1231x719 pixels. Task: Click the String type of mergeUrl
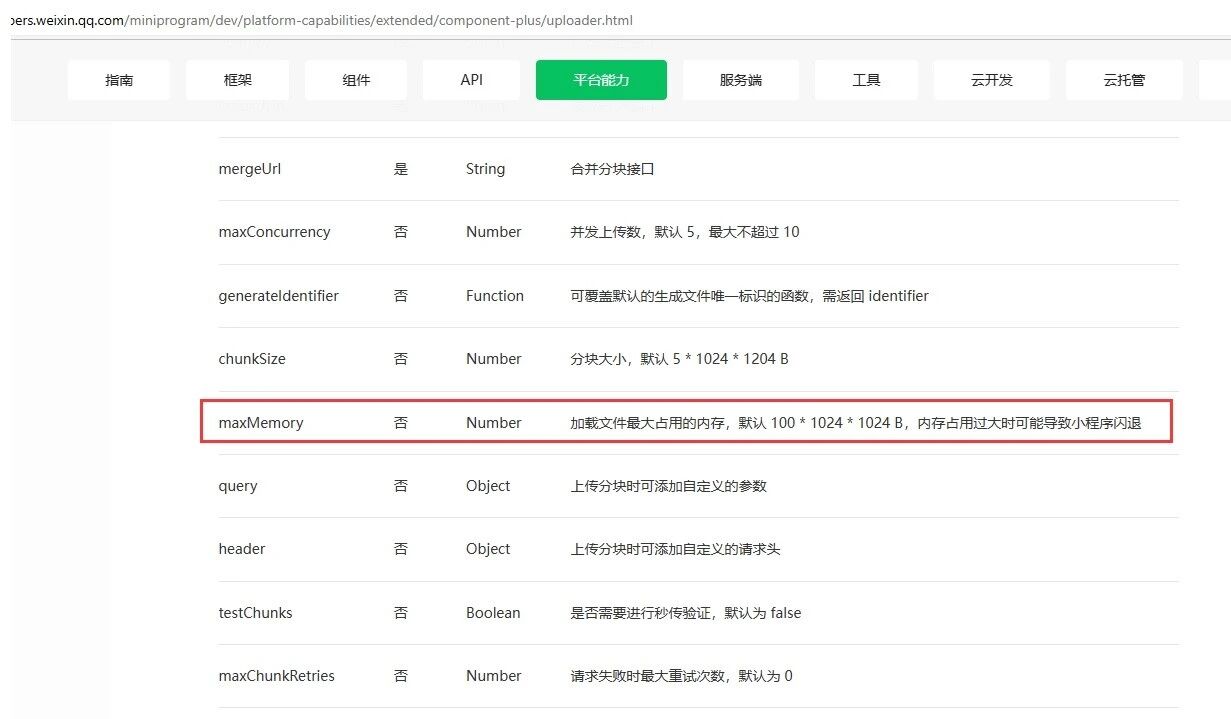click(485, 169)
